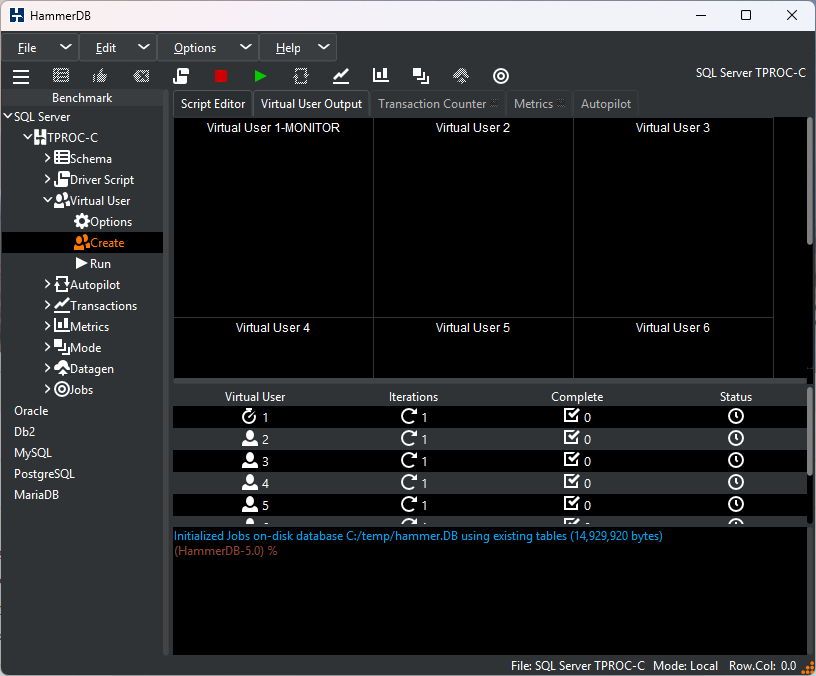Click the hamburger menu icon in the toolbar
Image resolution: width=816 pixels, height=676 pixels.
(x=21, y=76)
